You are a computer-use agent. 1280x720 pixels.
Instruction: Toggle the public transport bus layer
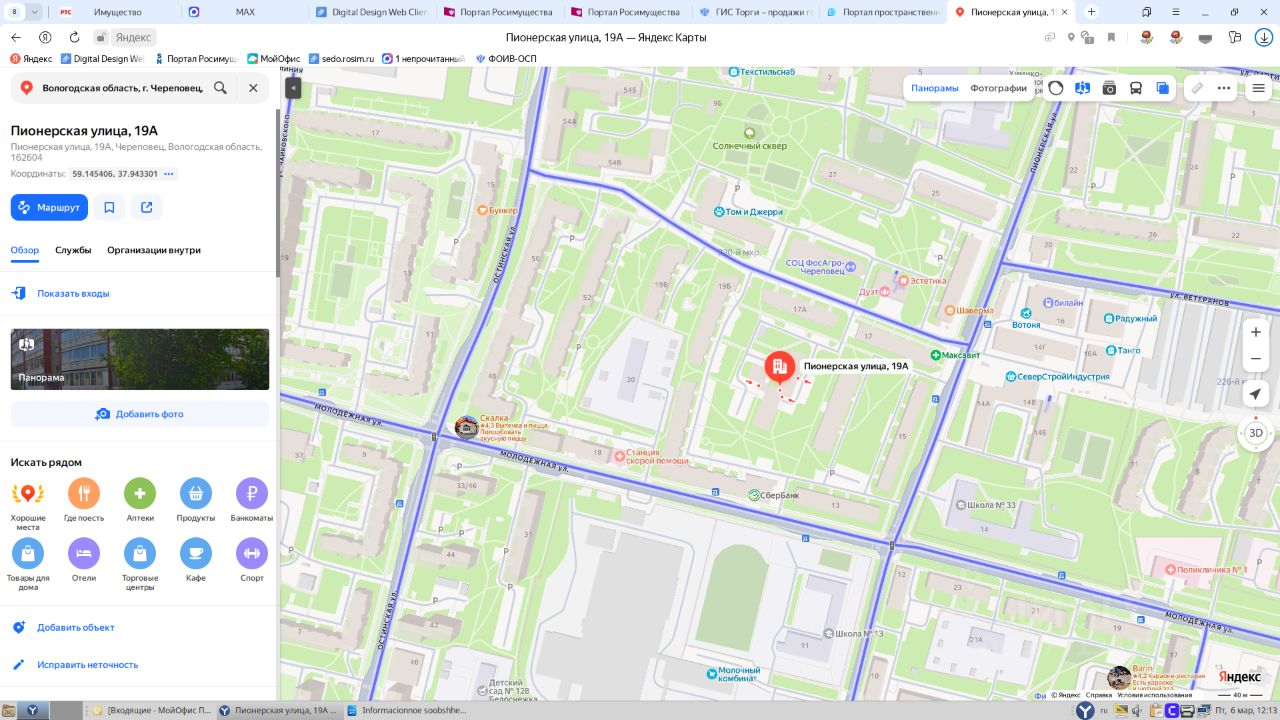click(1136, 88)
